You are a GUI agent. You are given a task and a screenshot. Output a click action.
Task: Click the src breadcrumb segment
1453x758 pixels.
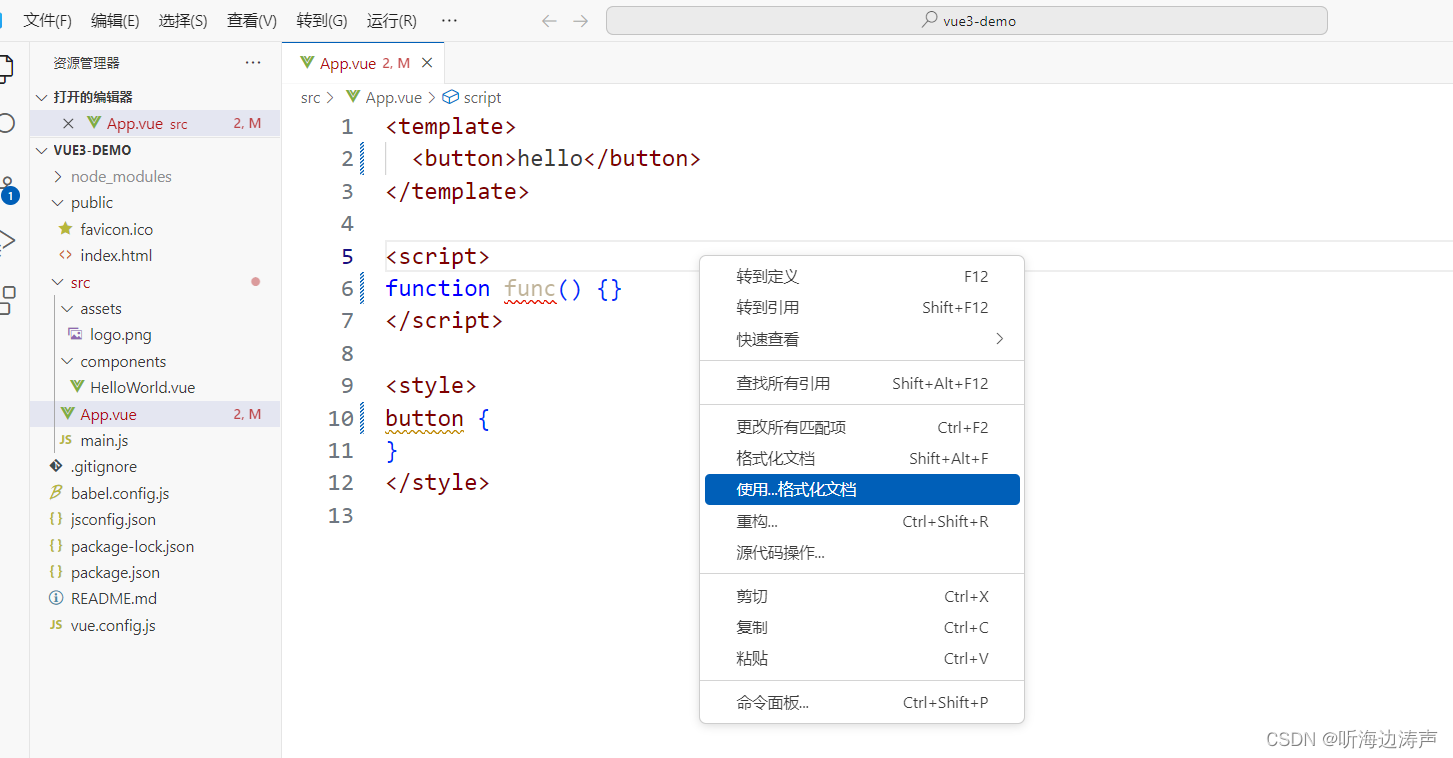pos(311,97)
